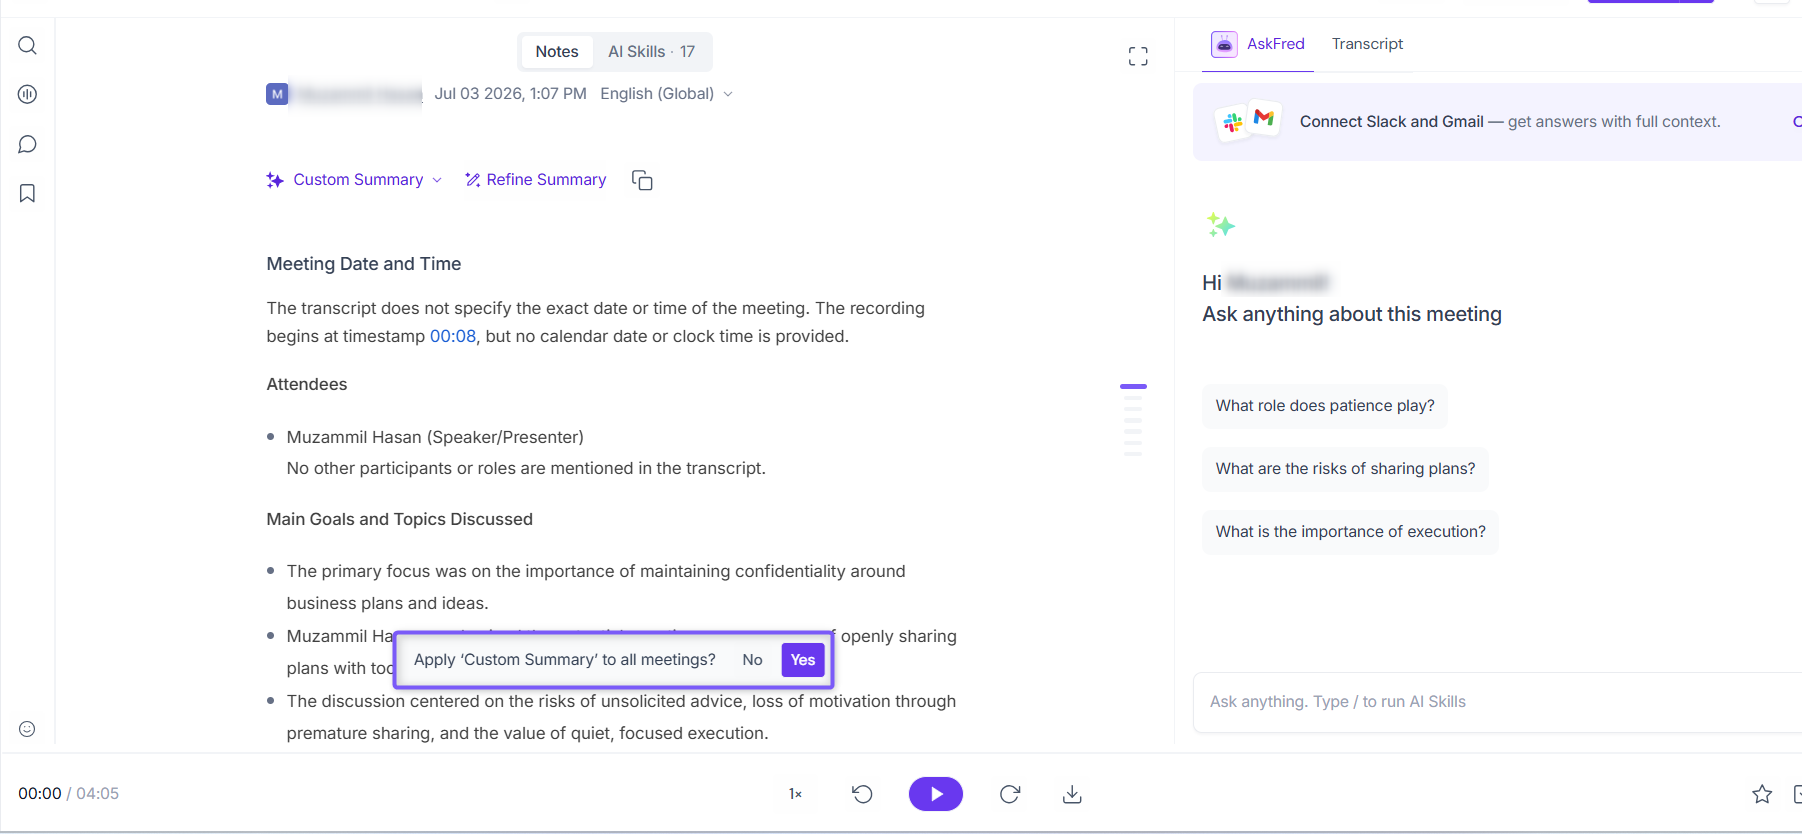Switch to the AI Skills tab

651,52
